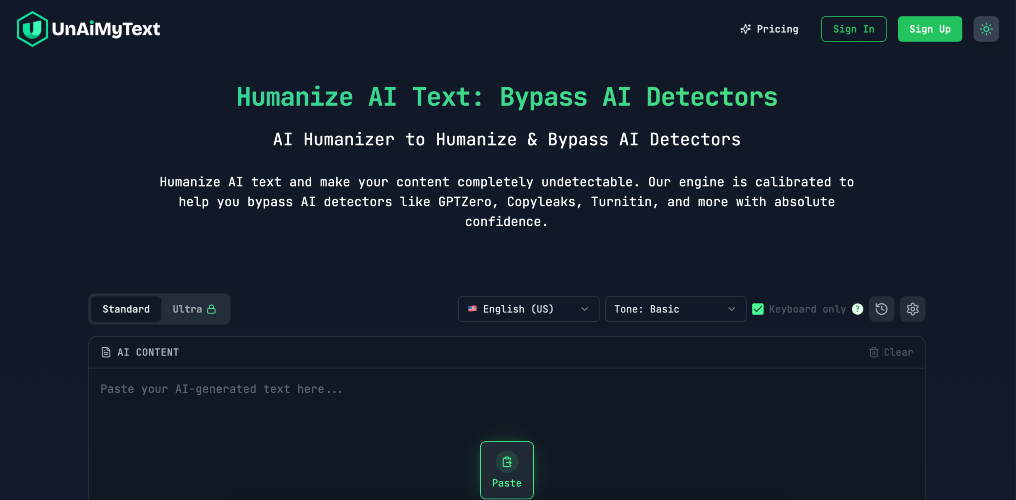This screenshot has height=500, width=1016.
Task: Click Keyboard only help question mark
Action: tap(857, 309)
